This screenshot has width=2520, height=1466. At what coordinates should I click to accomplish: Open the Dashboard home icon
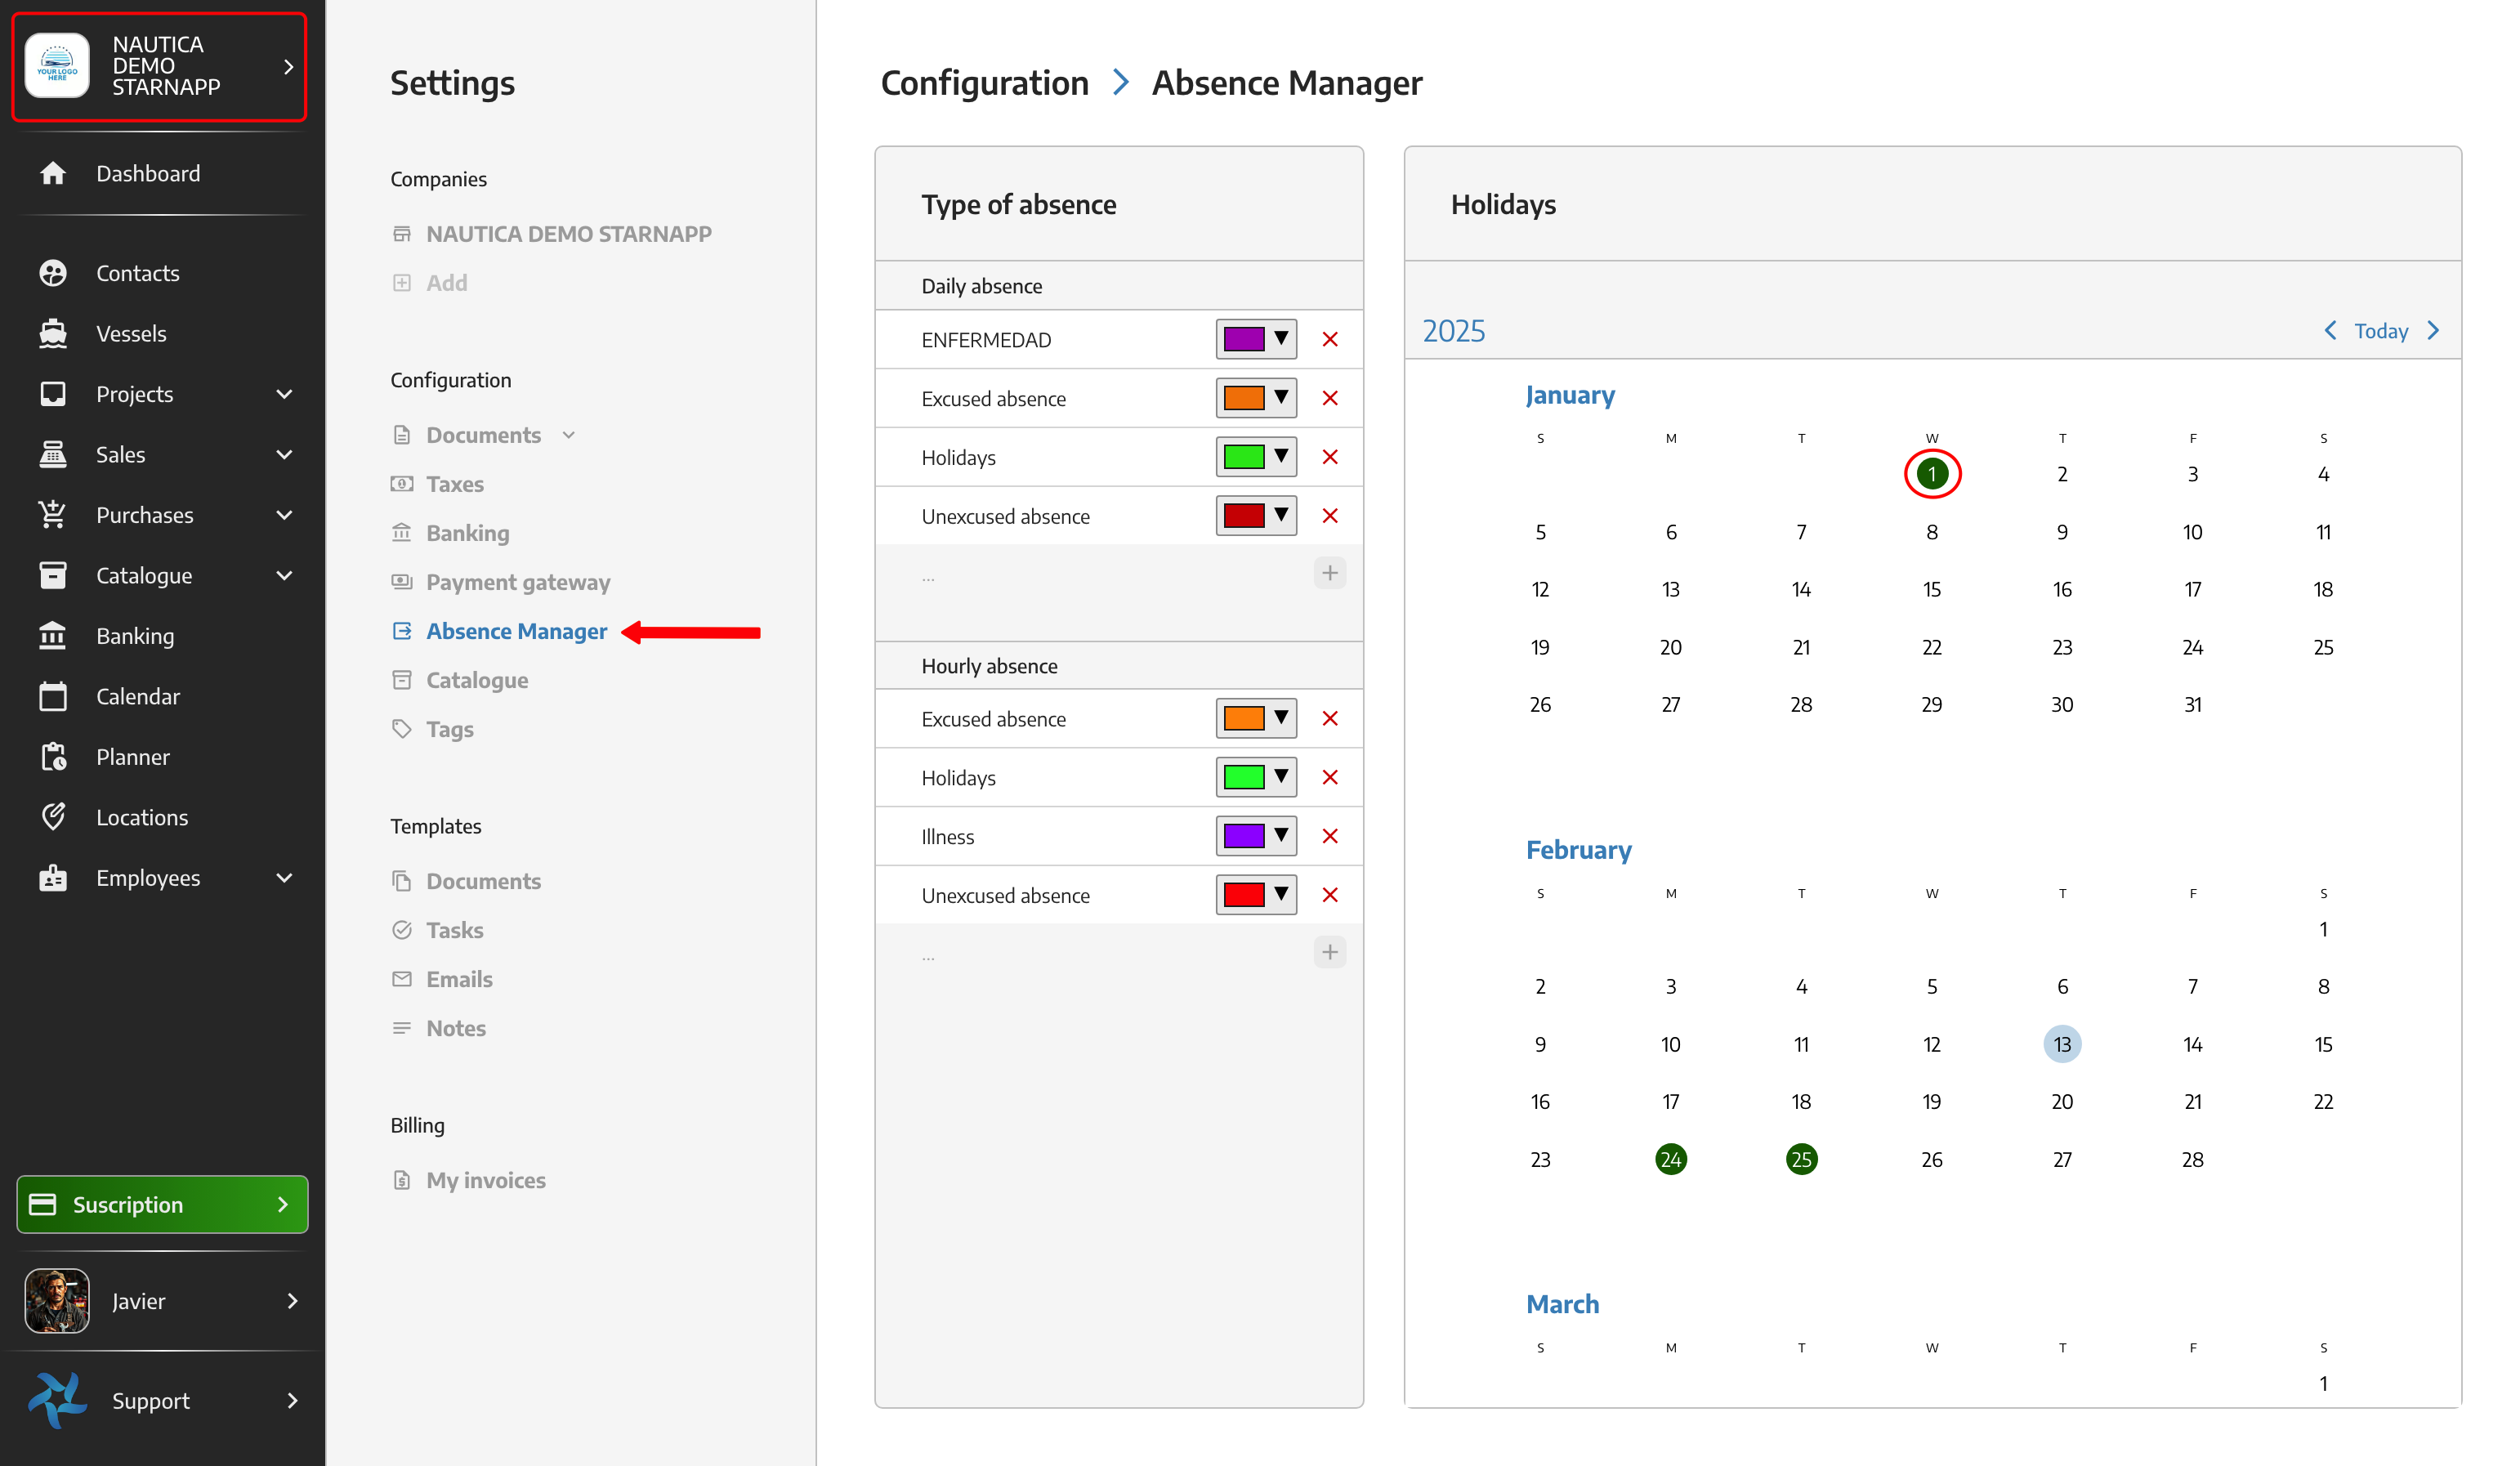(x=53, y=173)
